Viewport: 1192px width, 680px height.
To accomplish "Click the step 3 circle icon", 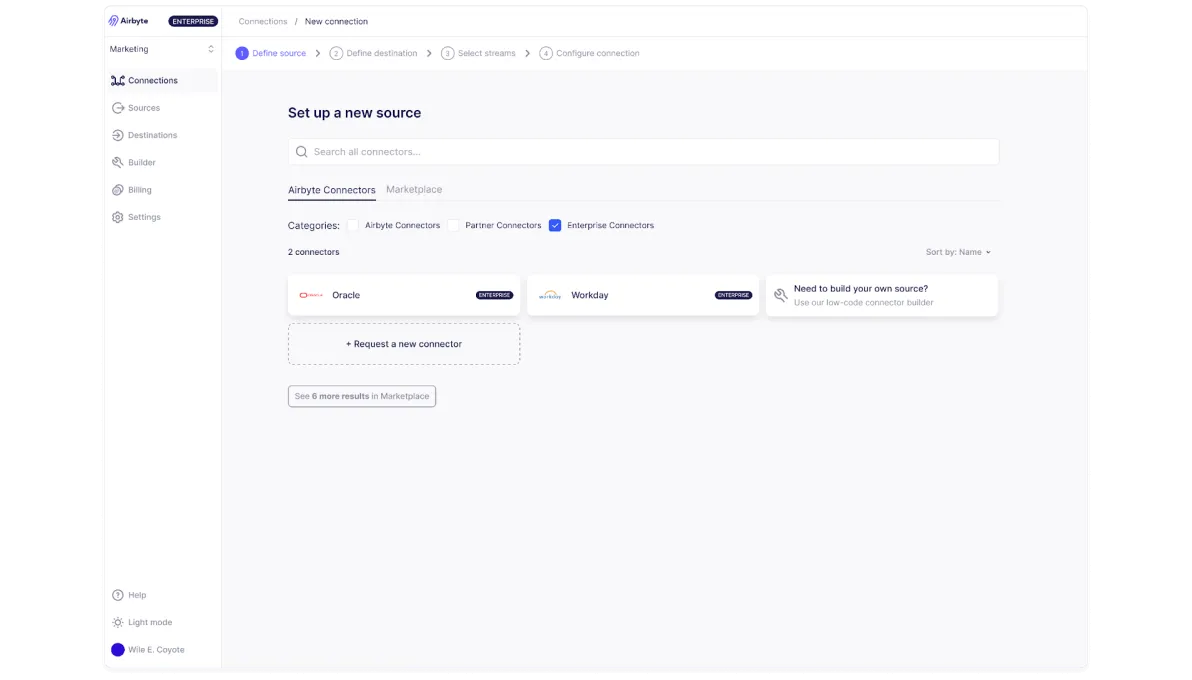I will click(448, 53).
